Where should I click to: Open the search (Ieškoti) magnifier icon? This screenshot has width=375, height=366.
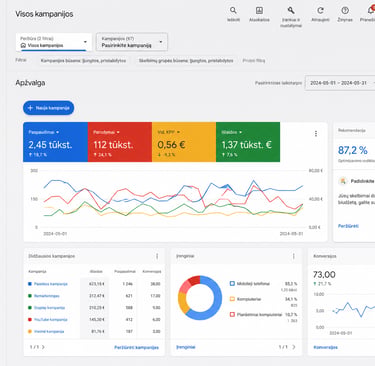tap(233, 10)
